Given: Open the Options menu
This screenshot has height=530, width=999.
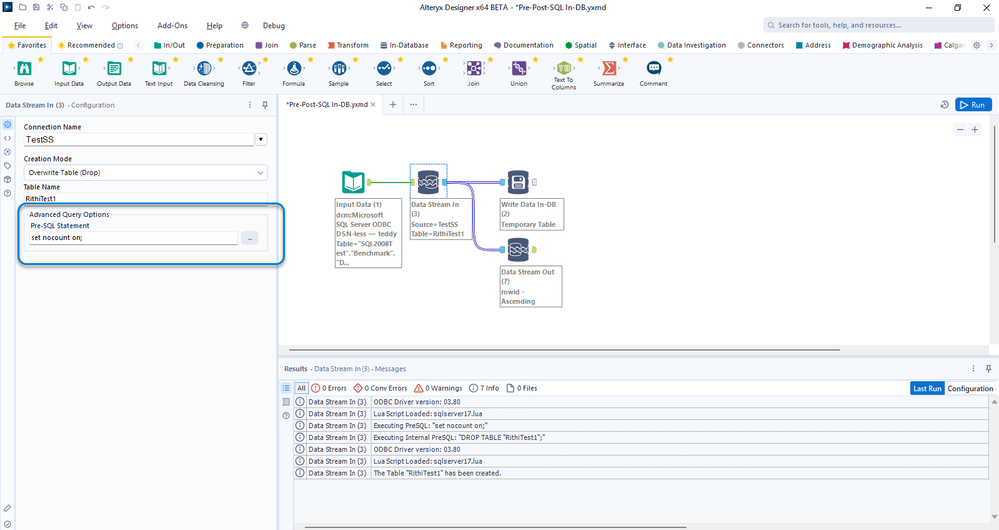Looking at the screenshot, I should click(x=125, y=25).
